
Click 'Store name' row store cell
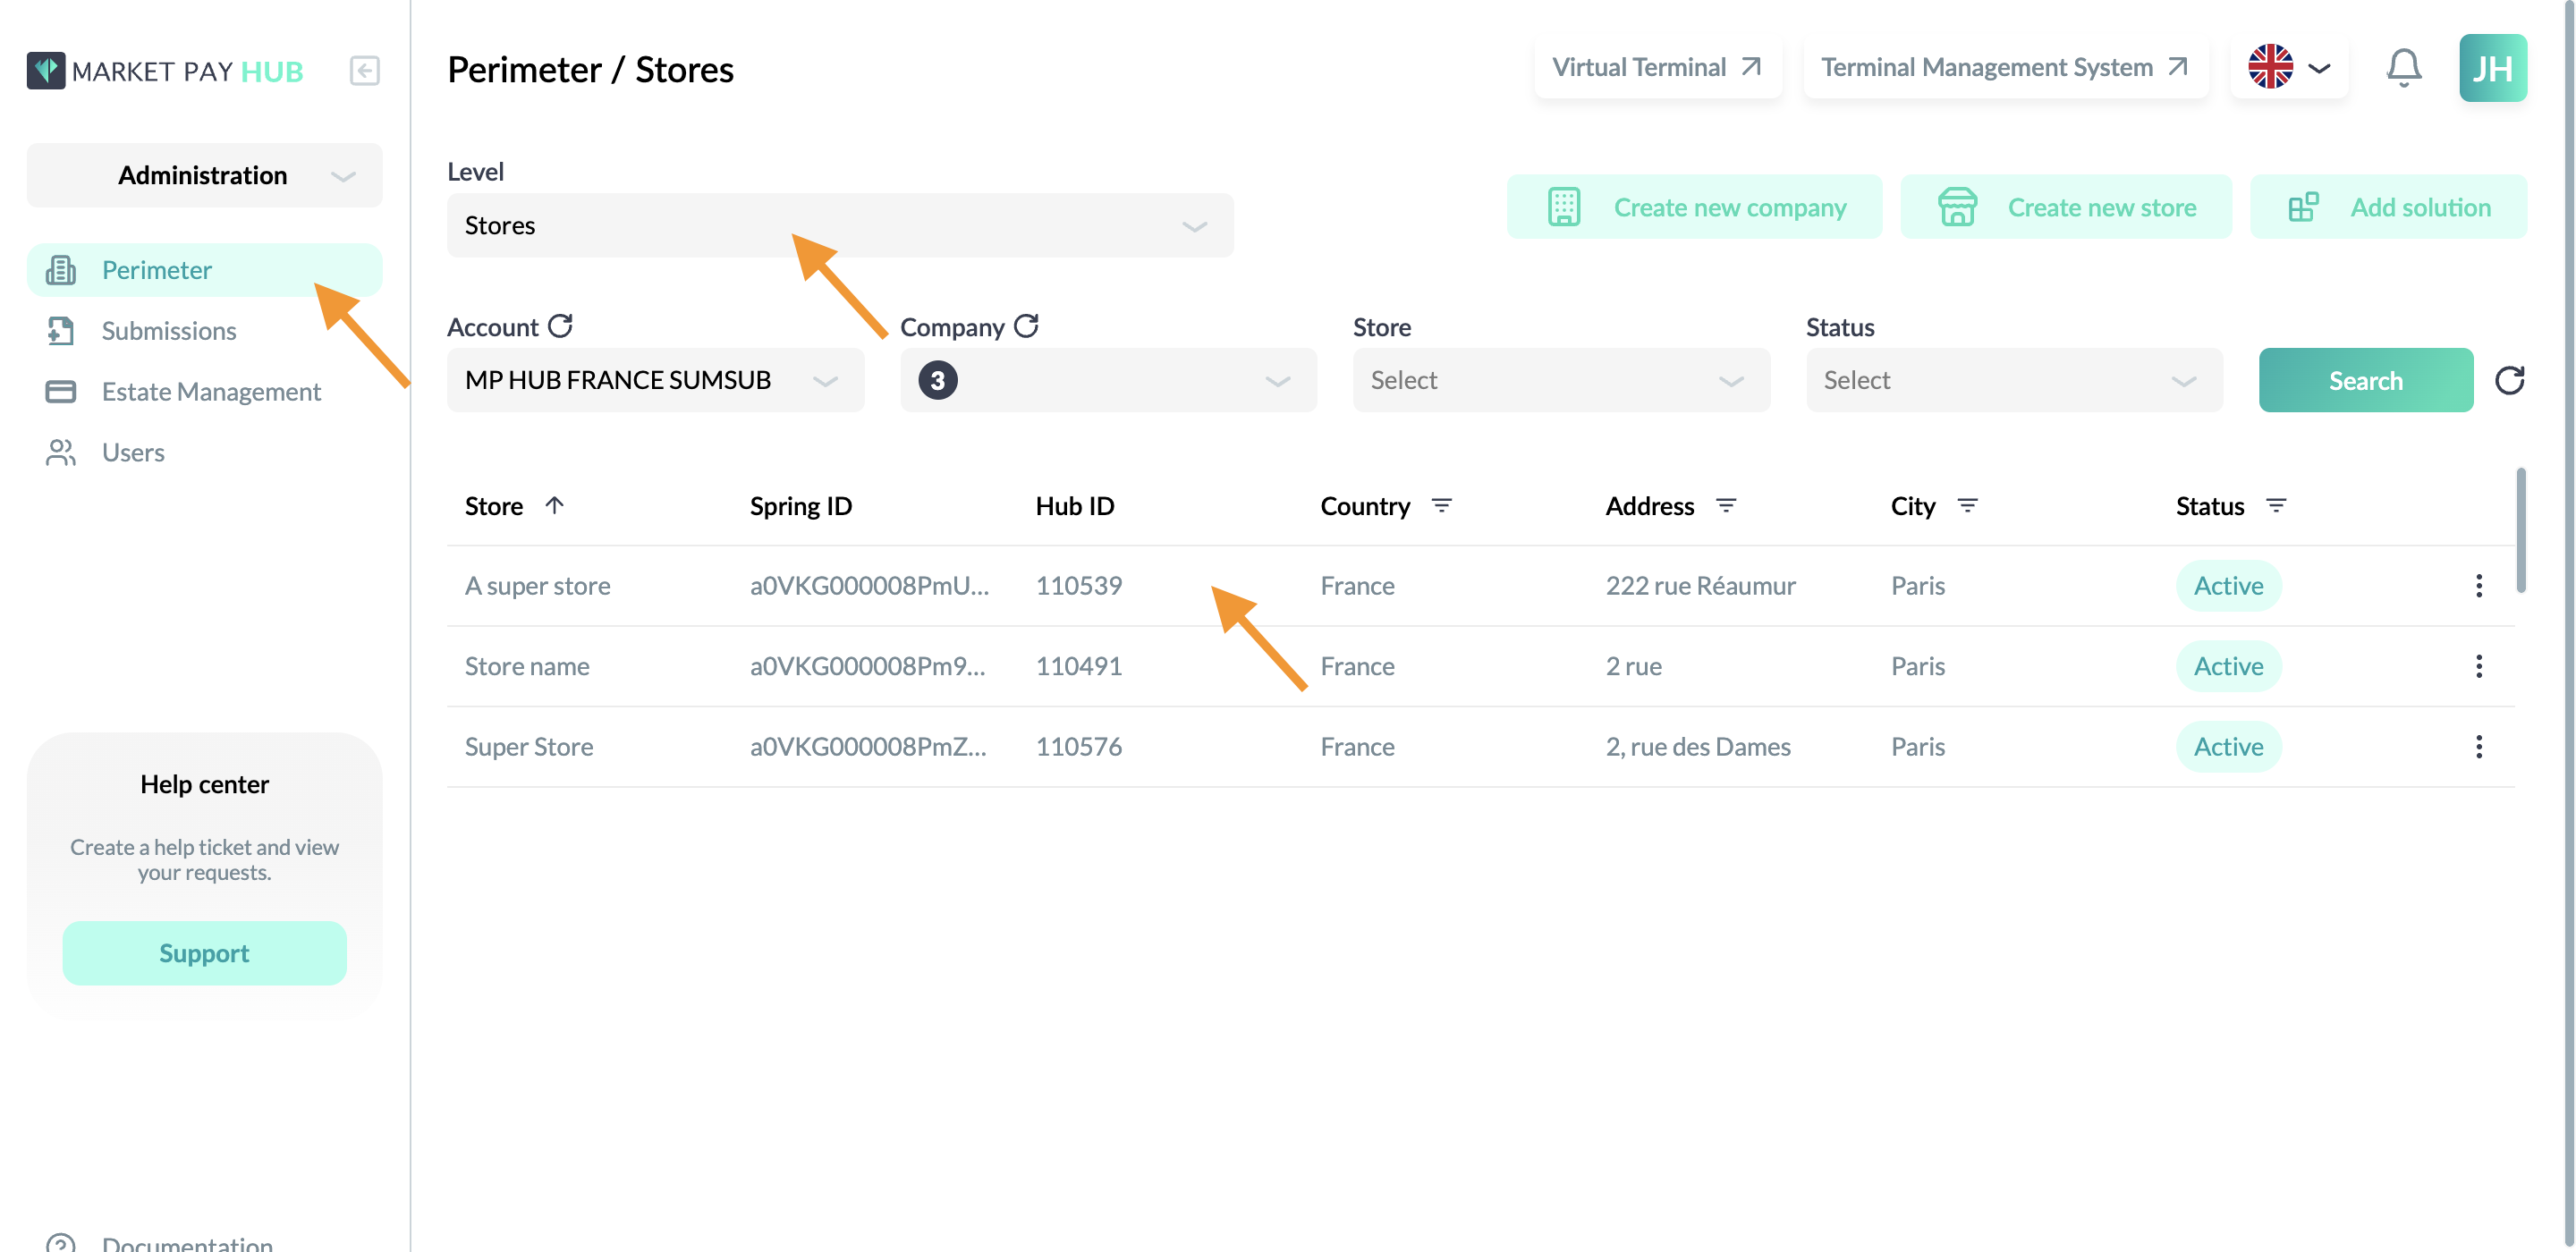527,666
